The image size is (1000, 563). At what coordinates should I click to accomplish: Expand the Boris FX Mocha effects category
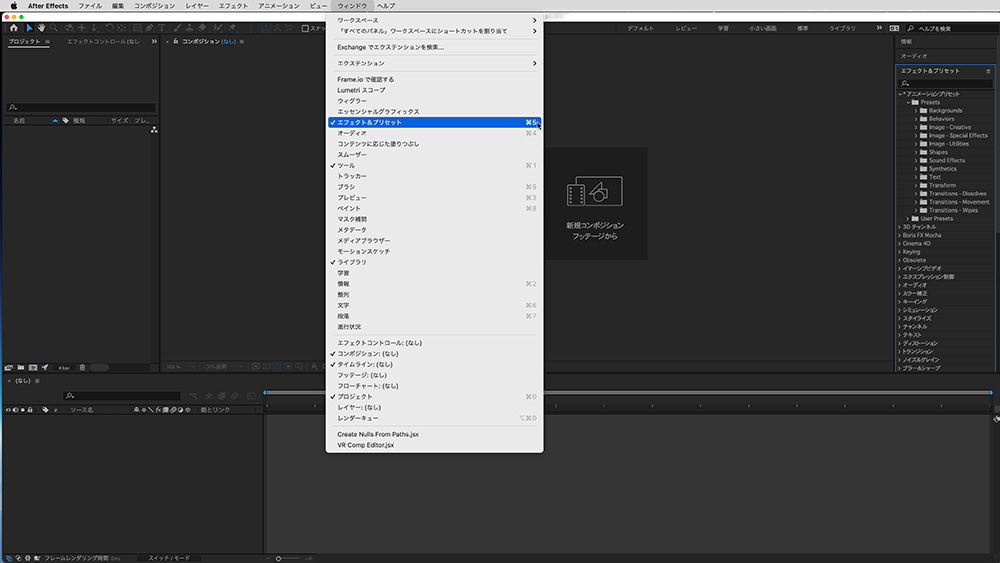coord(899,235)
